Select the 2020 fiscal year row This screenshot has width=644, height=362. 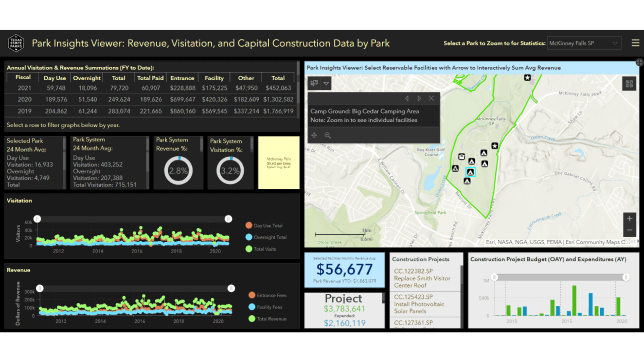point(150,99)
